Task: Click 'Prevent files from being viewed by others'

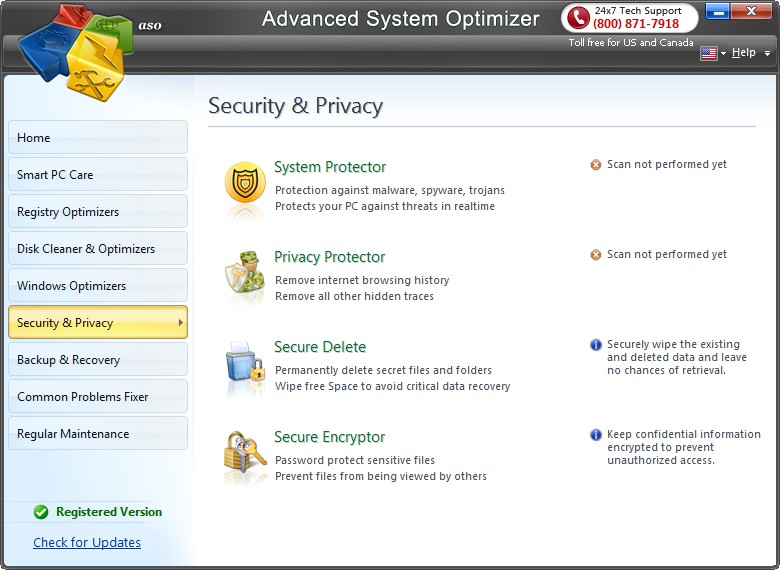Action: click(381, 476)
